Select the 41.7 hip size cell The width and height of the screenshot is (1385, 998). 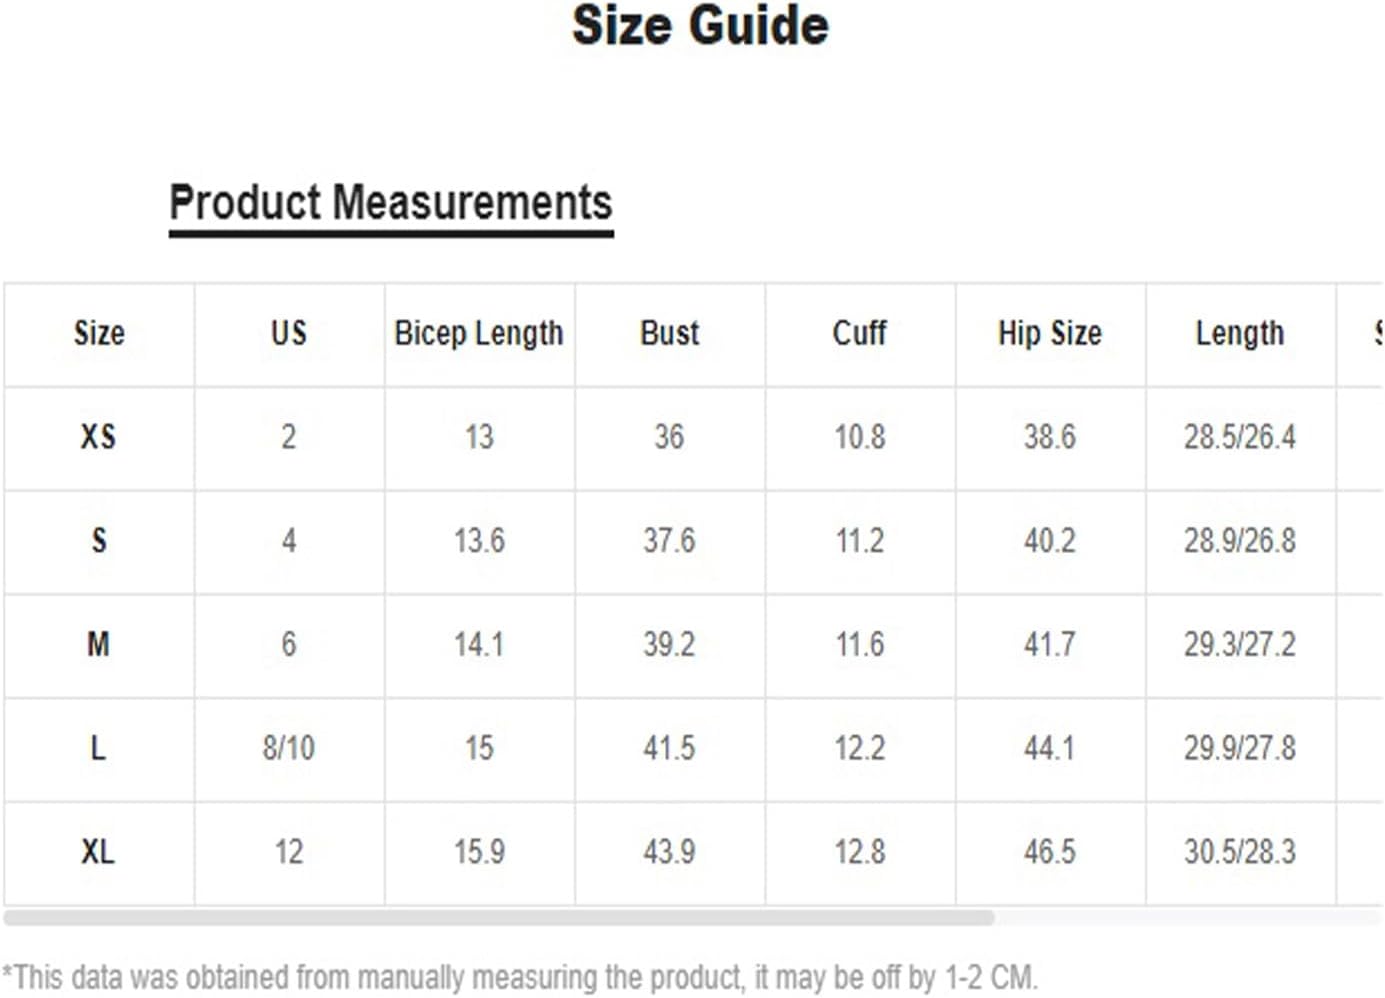[x=1050, y=644]
